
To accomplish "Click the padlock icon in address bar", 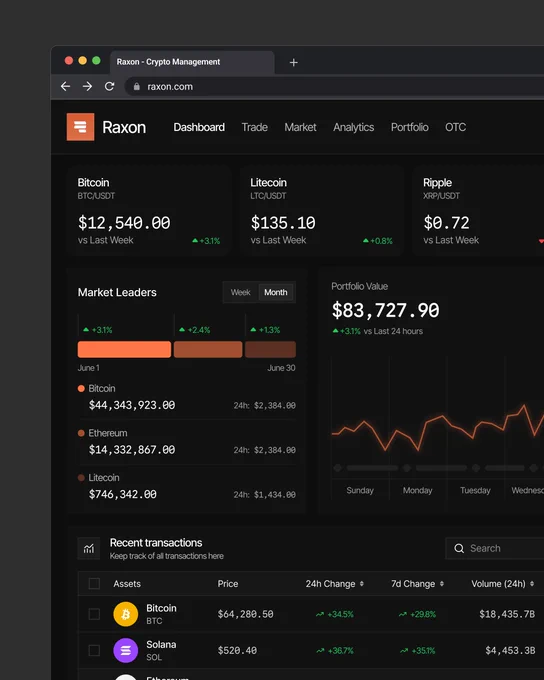I will (137, 87).
